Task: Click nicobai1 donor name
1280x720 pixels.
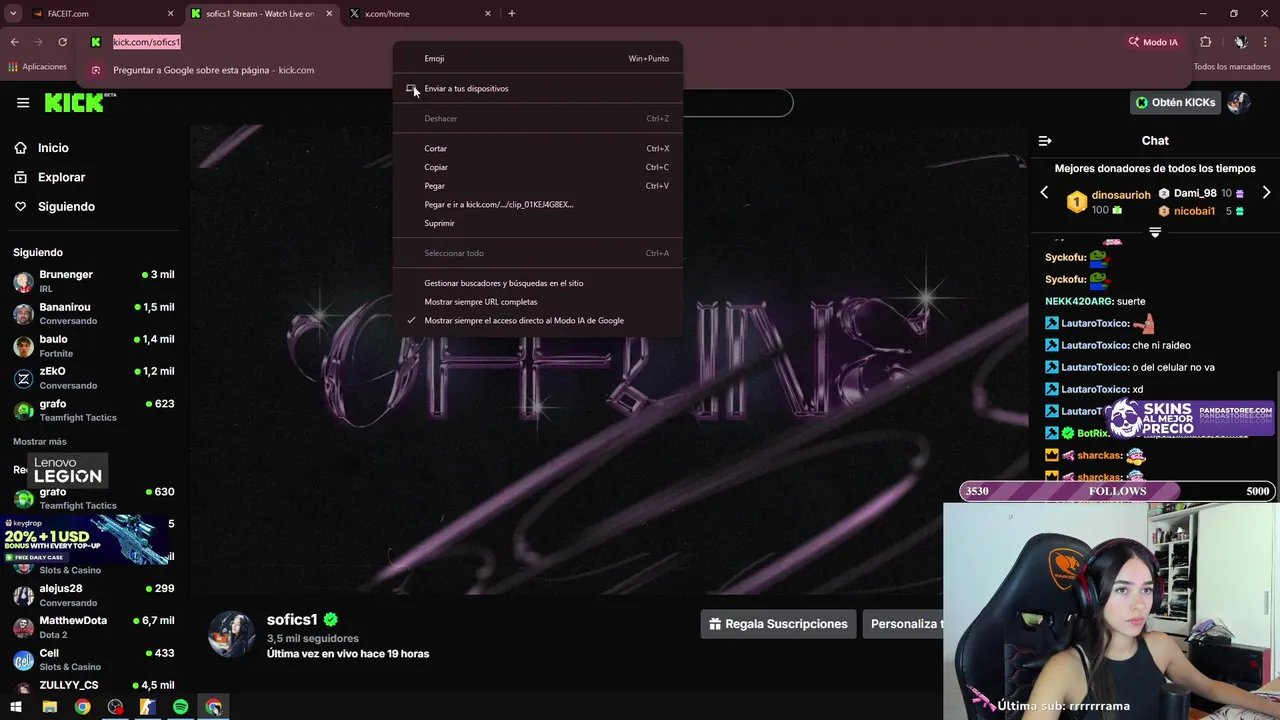Action: pyautogui.click(x=1195, y=211)
